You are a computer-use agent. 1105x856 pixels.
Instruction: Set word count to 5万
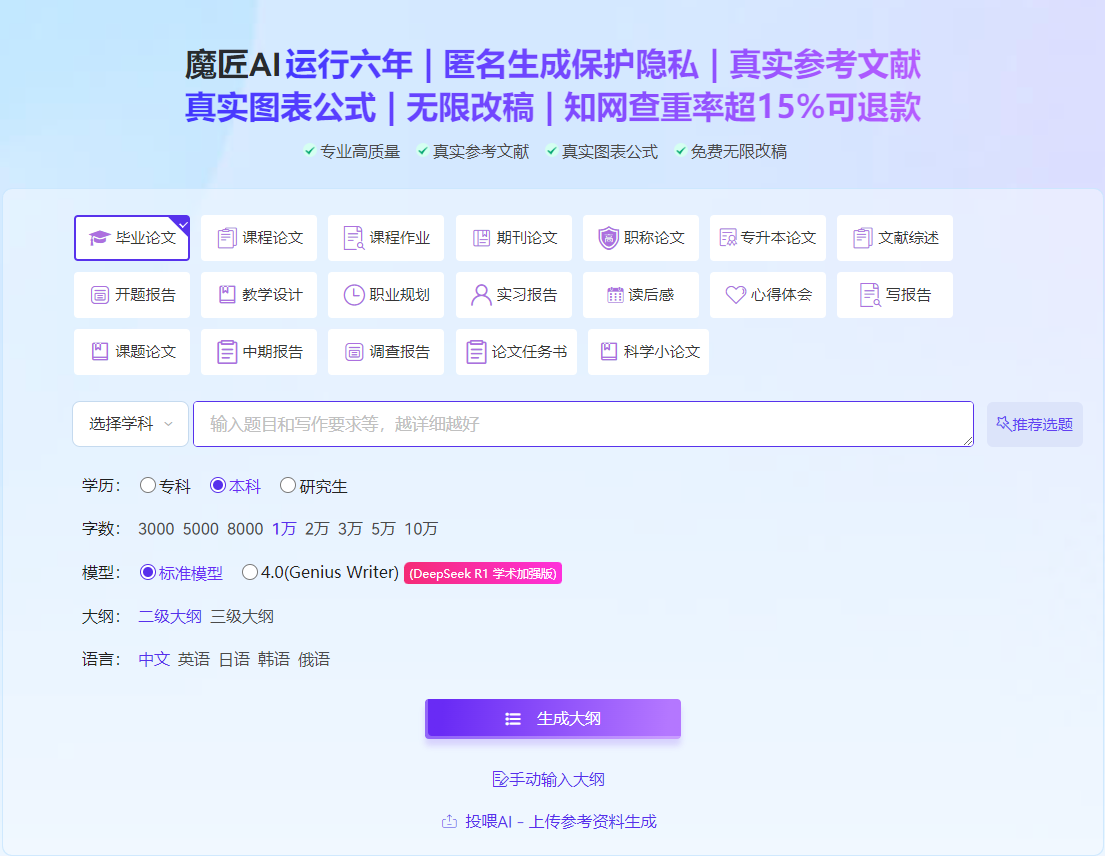coord(383,529)
